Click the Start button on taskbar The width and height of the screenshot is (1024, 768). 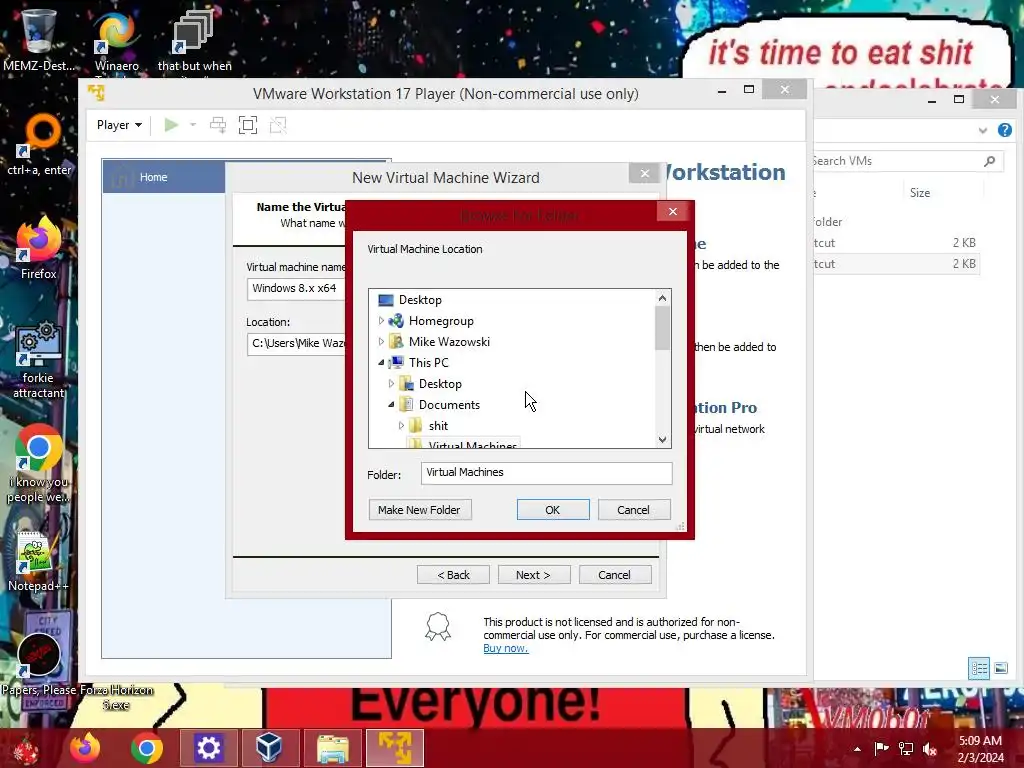point(27,748)
